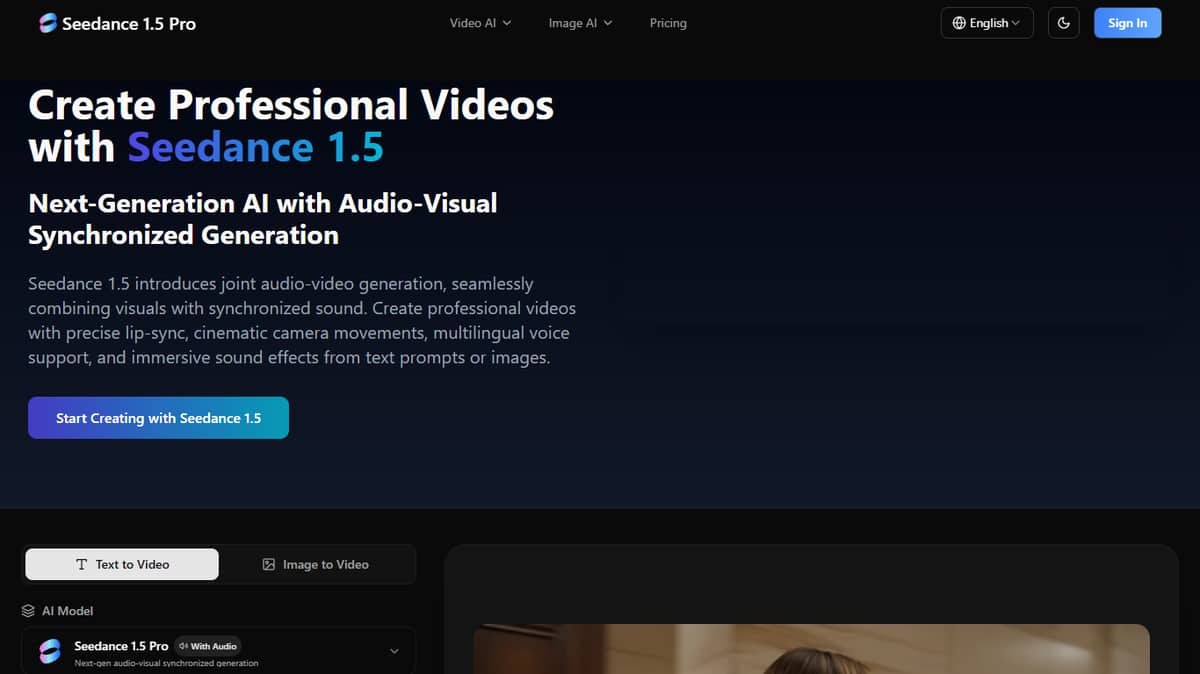This screenshot has width=1200, height=674.
Task: Click the Sign In button
Action: [1127, 23]
